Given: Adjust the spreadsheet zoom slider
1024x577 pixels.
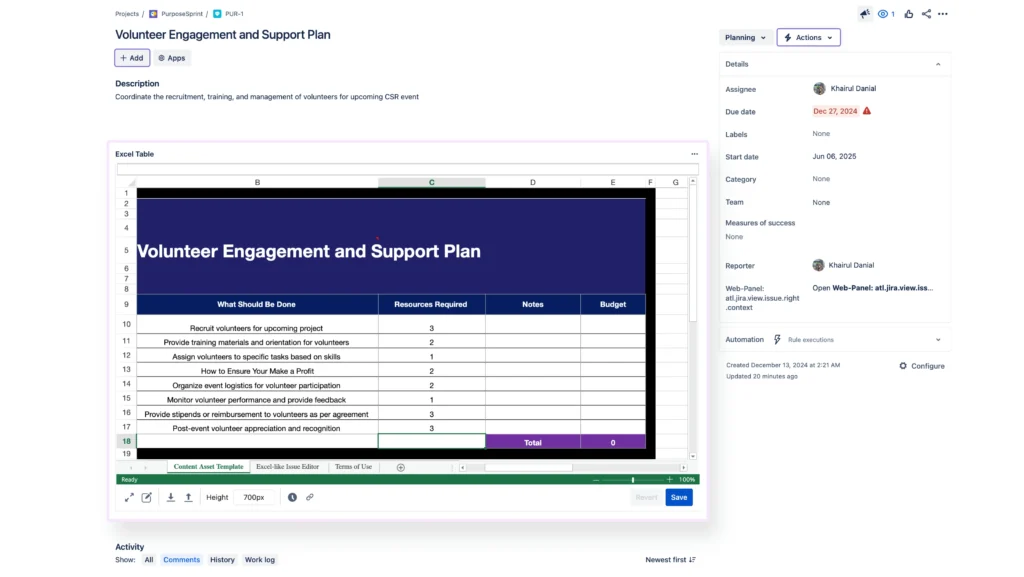Looking at the screenshot, I should coord(633,480).
